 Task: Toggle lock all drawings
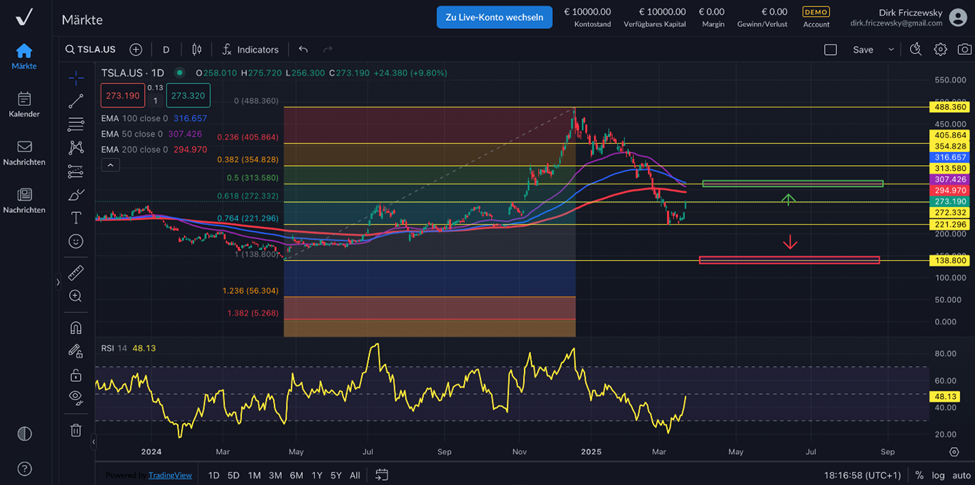(76, 375)
